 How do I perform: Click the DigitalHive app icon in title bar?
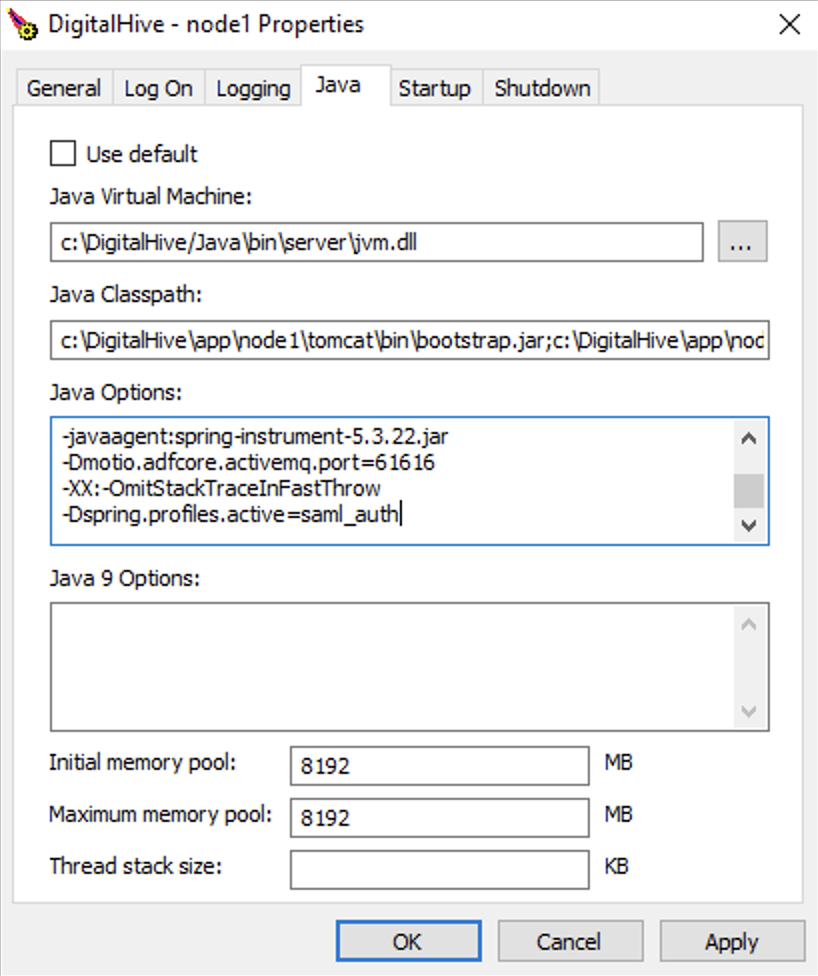22,24
